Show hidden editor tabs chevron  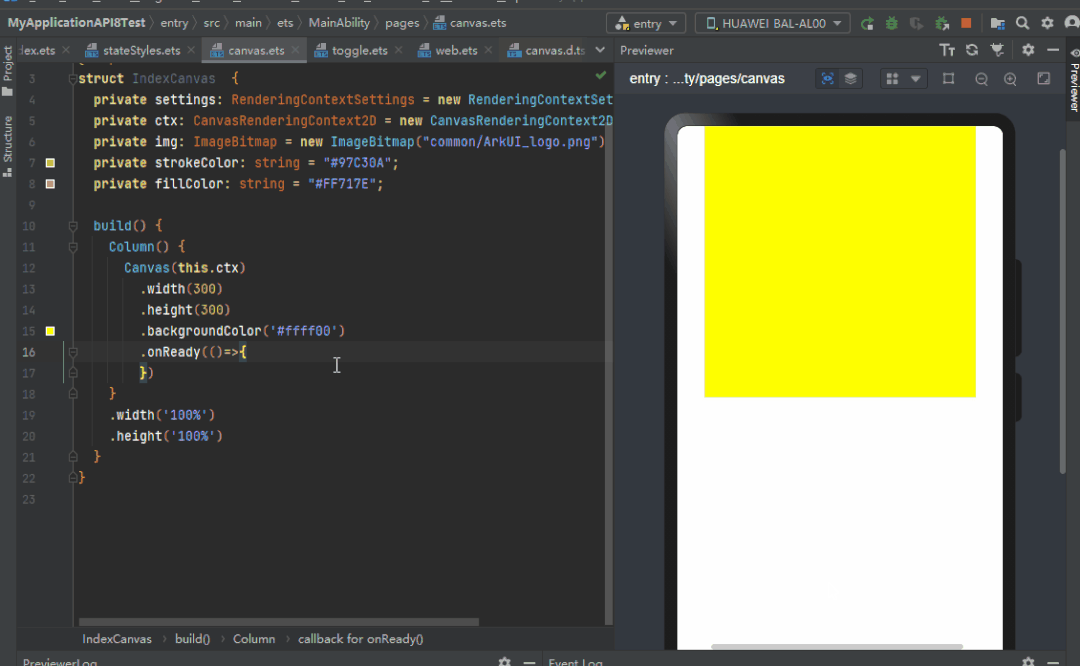(x=600, y=50)
